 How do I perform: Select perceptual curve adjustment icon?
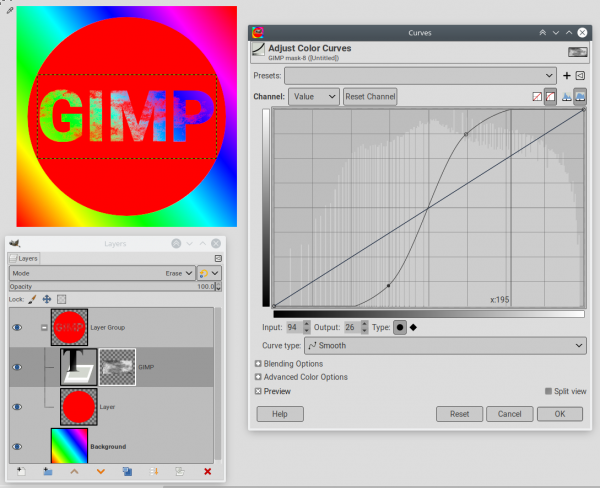551,97
